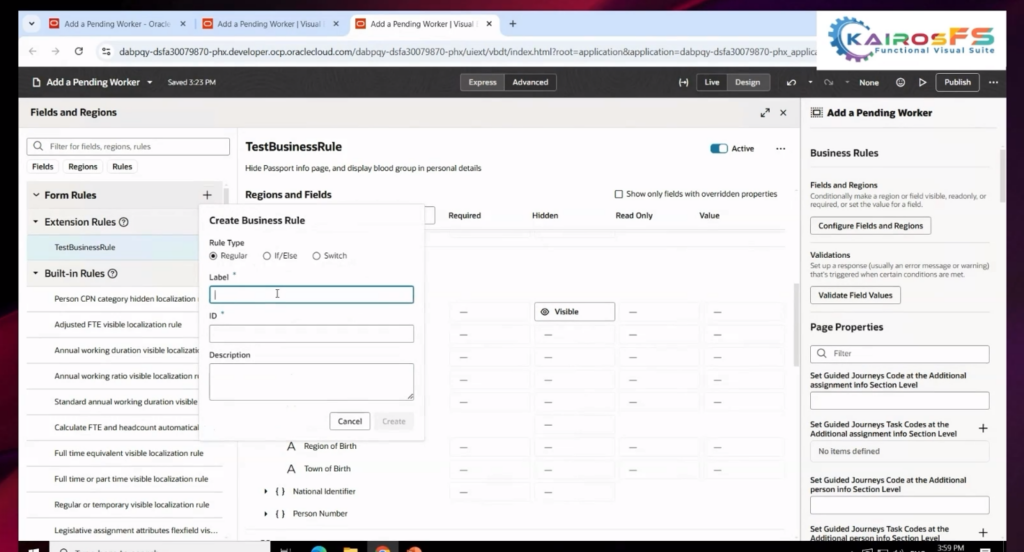
Task: Open the smiley feedback icon in header
Action: click(900, 82)
